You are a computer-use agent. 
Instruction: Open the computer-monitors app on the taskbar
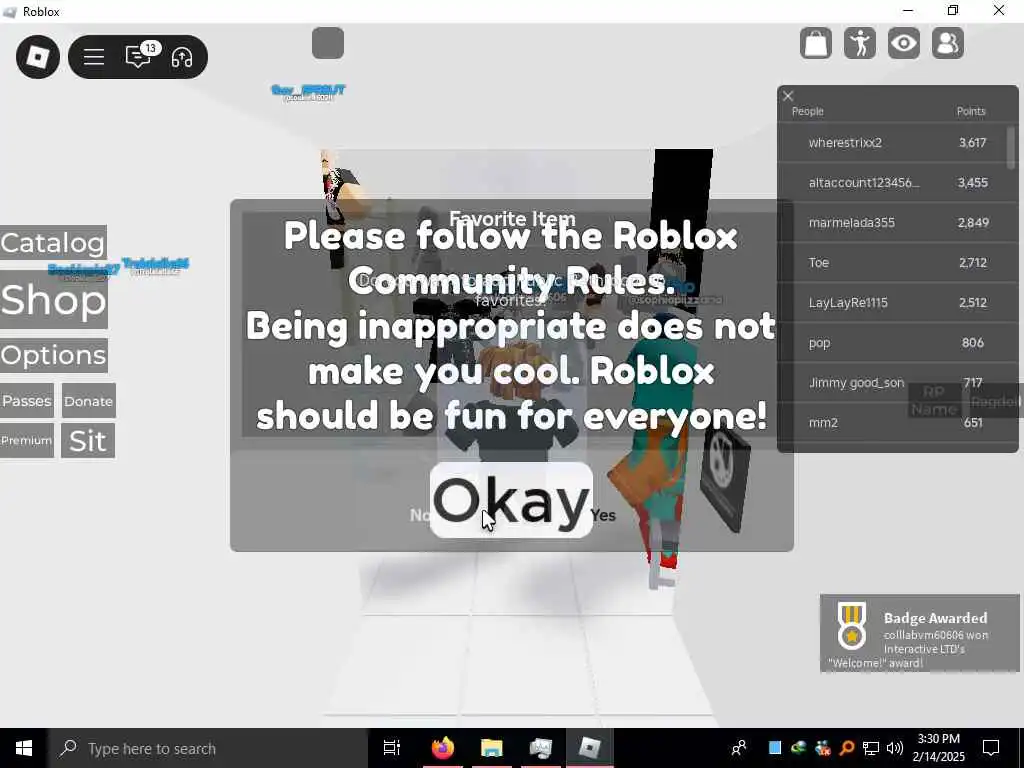click(541, 748)
